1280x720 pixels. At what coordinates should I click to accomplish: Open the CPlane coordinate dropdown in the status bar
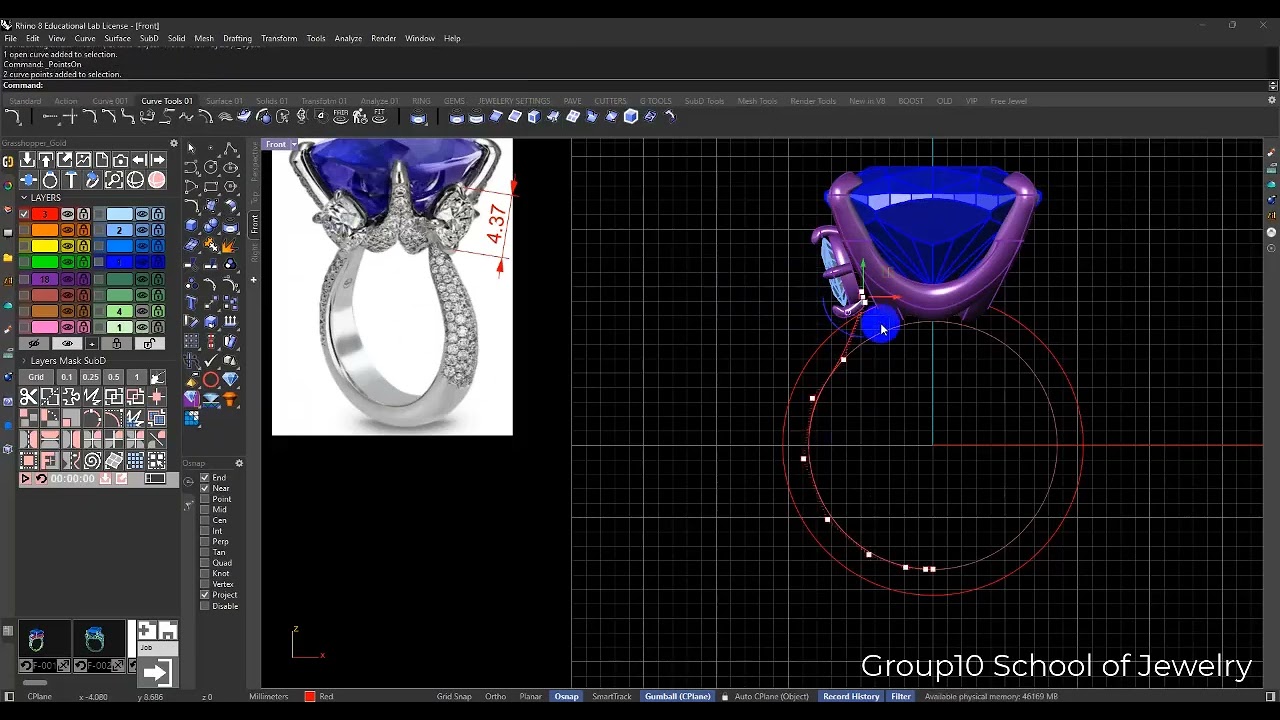click(40, 696)
